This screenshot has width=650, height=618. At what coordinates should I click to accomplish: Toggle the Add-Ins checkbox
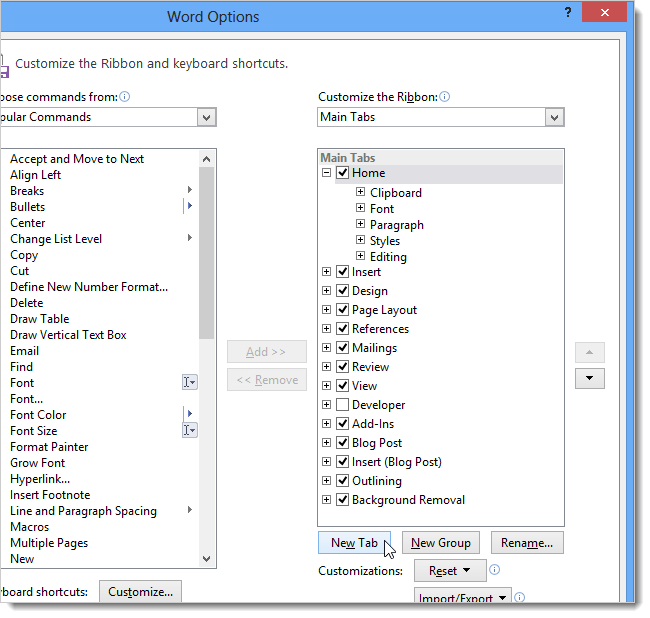tap(342, 423)
